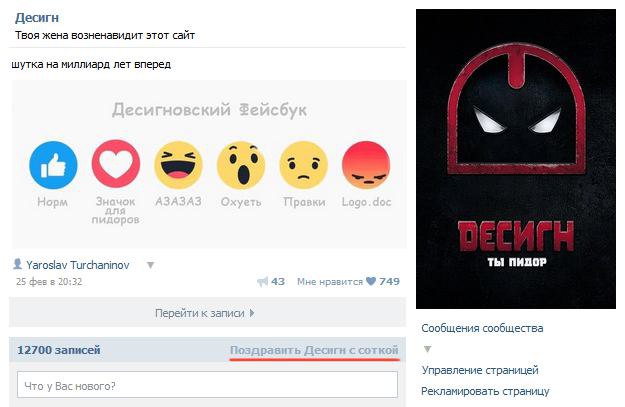Click the megaphone share icon with 43
The height and width of the screenshot is (407, 625).
(263, 282)
